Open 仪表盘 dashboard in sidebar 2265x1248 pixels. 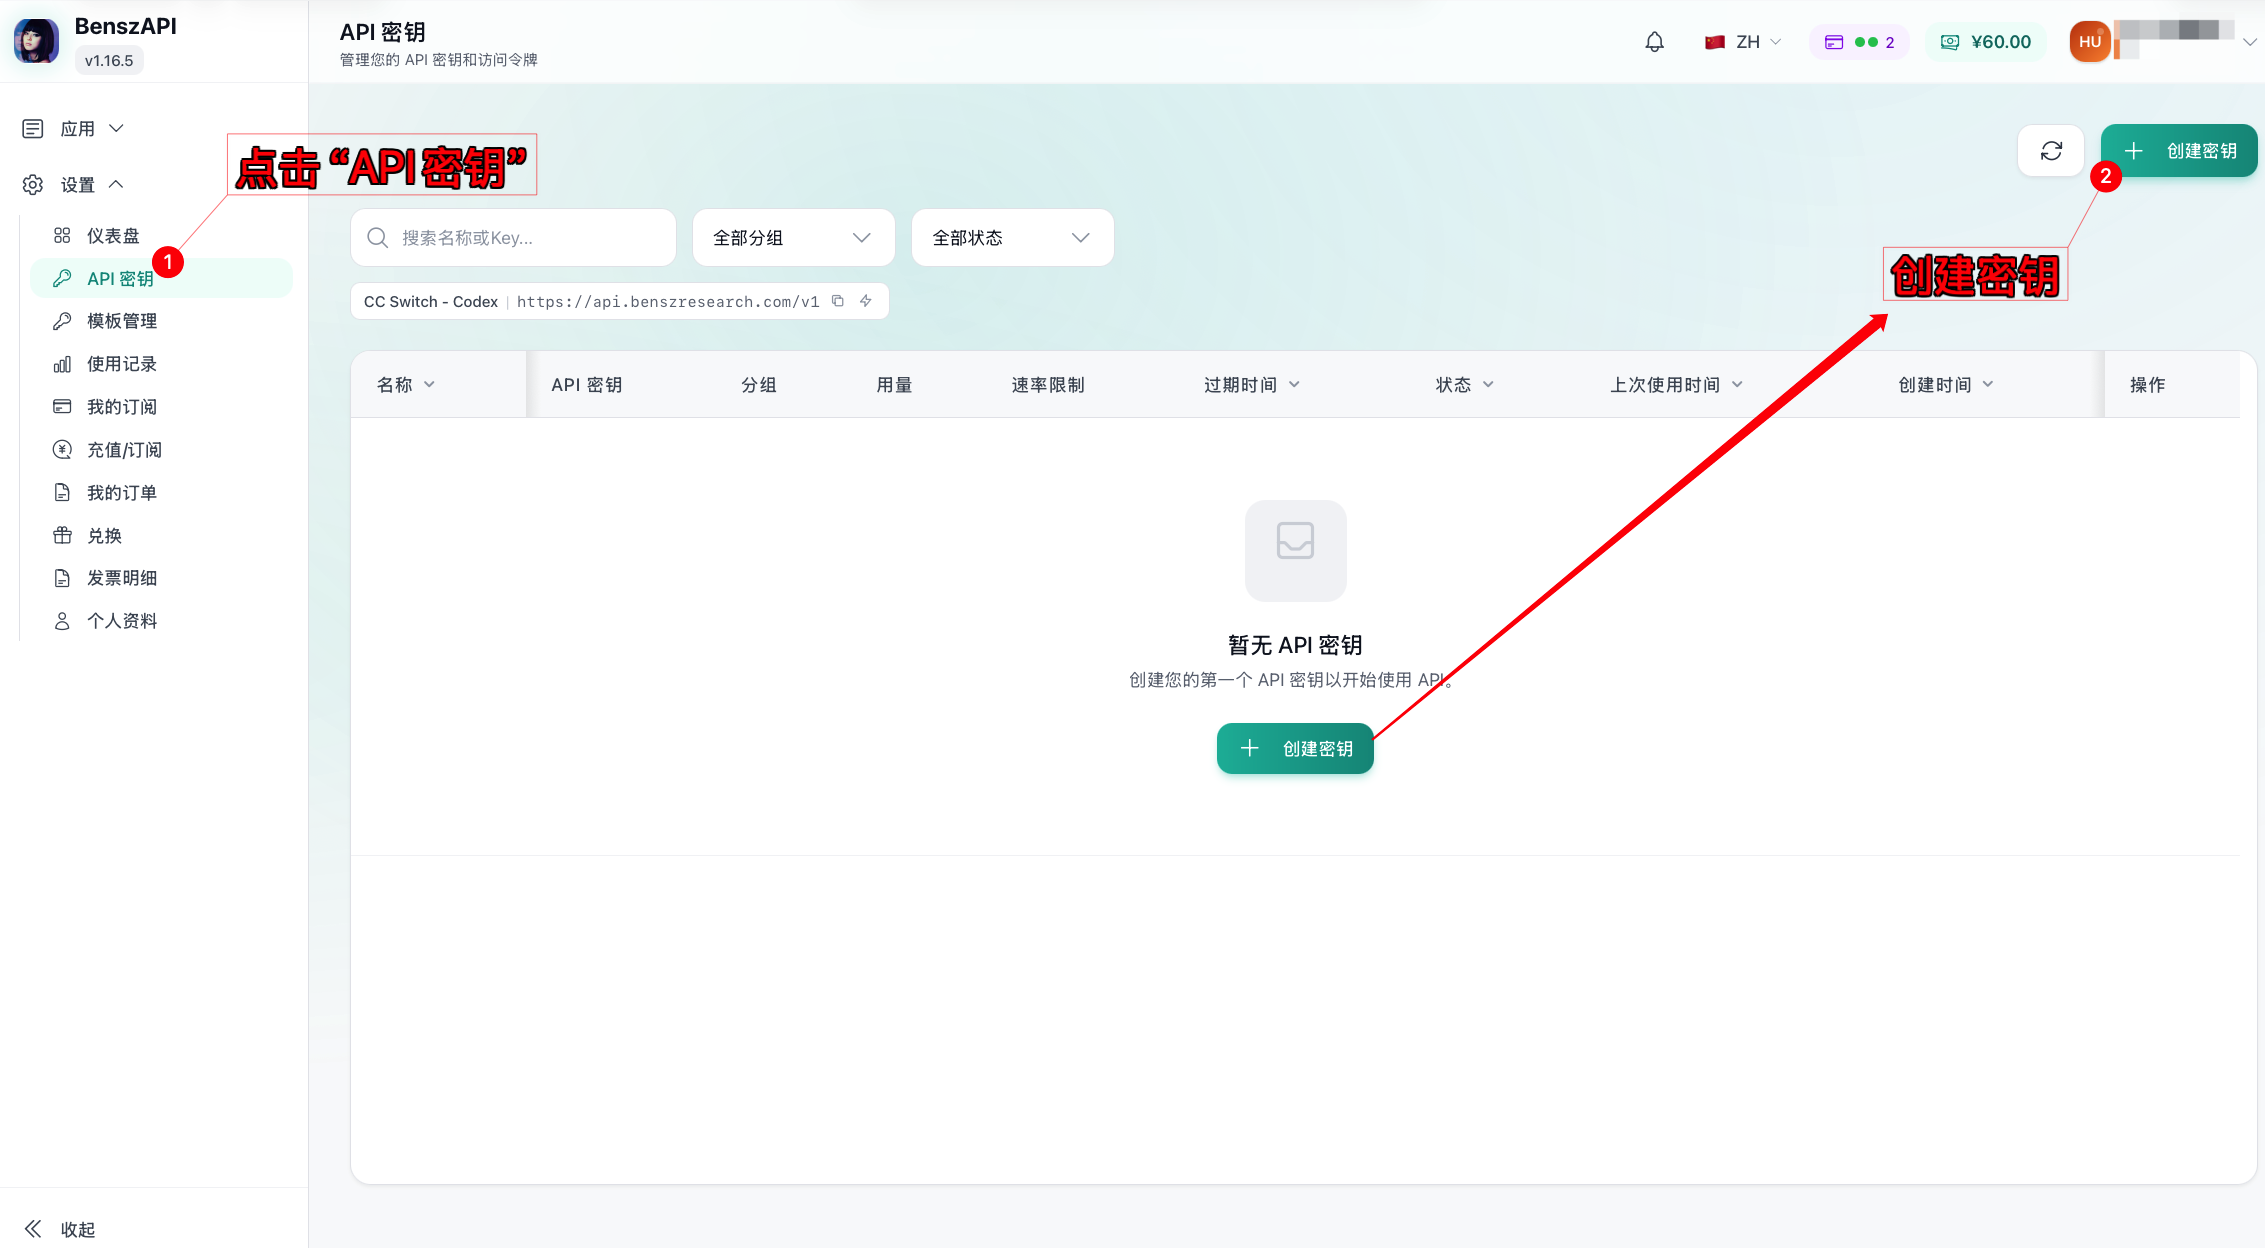point(160,236)
